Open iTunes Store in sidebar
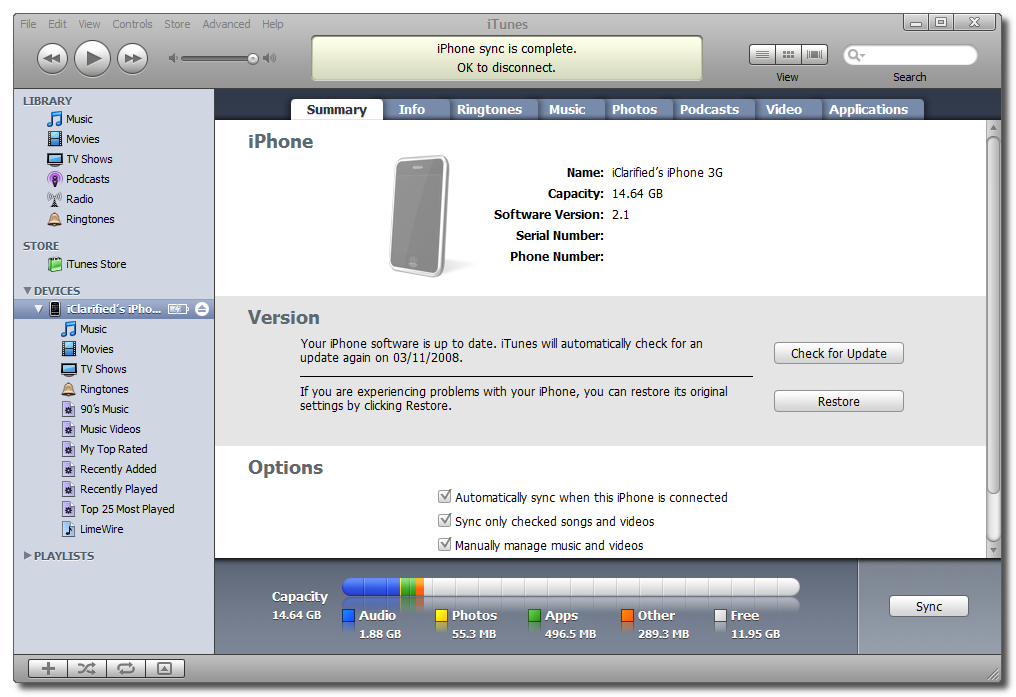Viewport: 1016px width, 697px height. coord(96,264)
